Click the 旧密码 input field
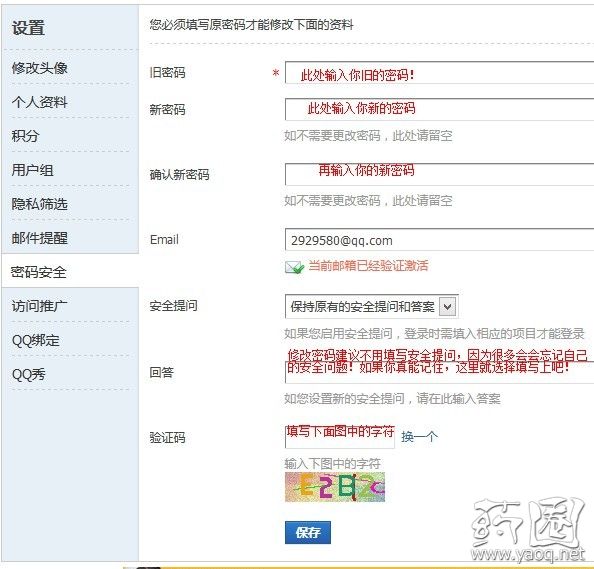Screen dimensions: 594x569 439,72
